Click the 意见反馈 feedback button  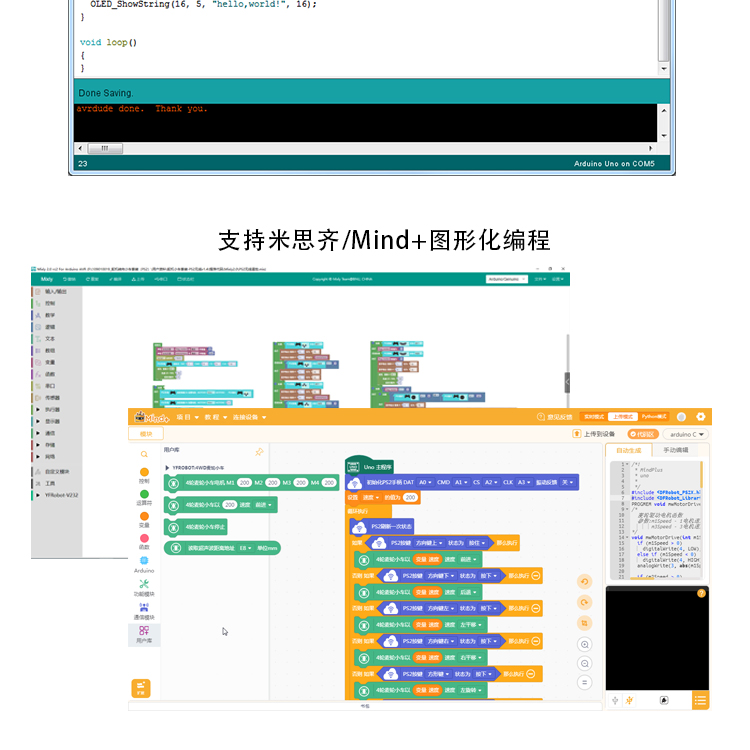click(555, 417)
